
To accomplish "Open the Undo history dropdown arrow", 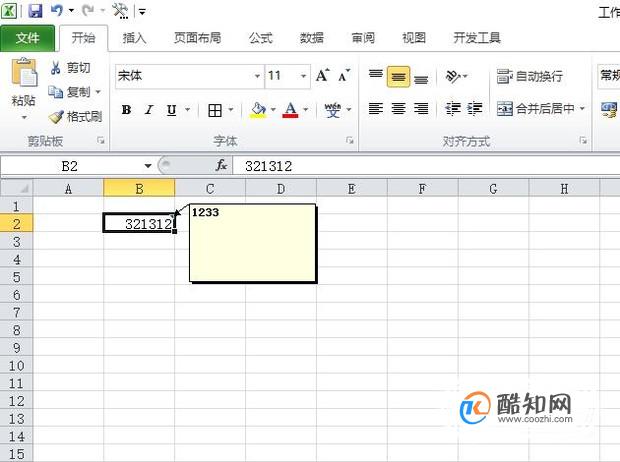I will click(x=71, y=11).
